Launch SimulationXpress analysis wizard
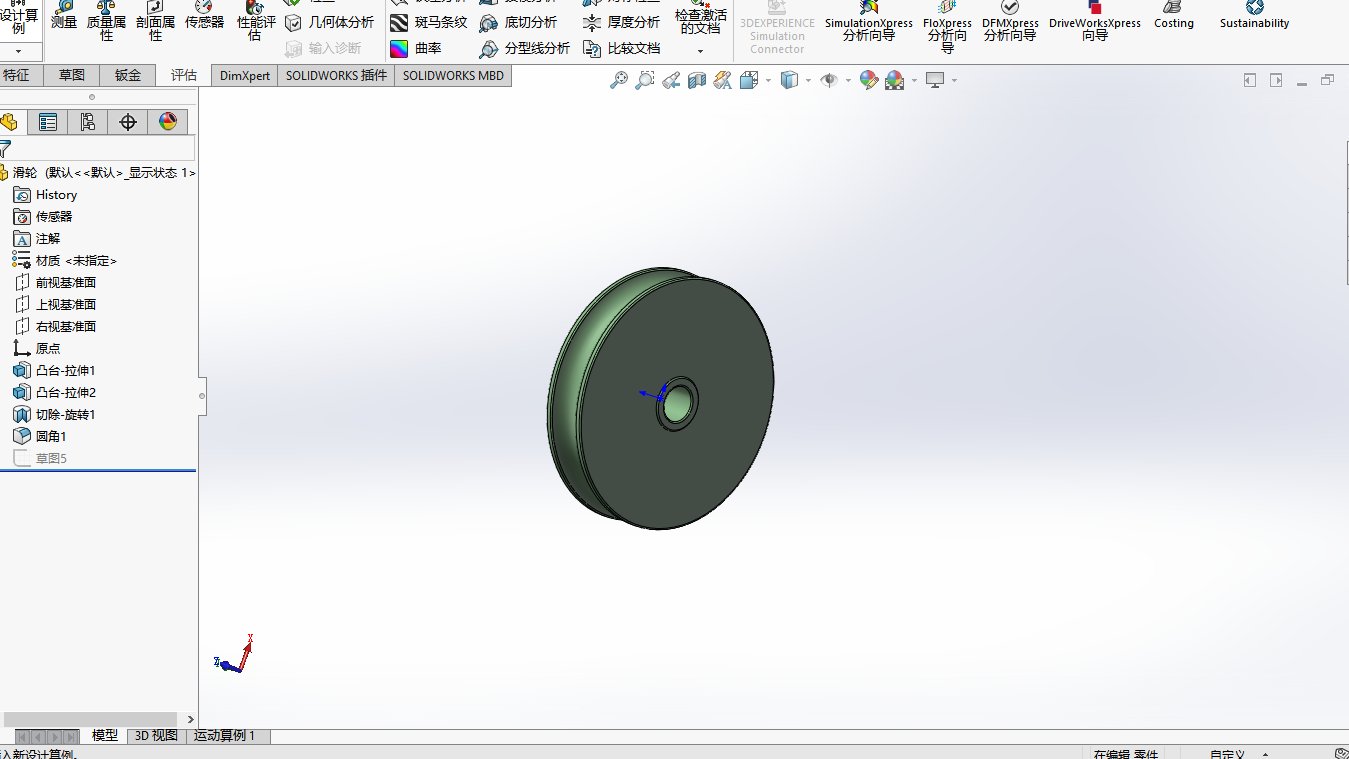The height and width of the screenshot is (759, 1349). 869,22
